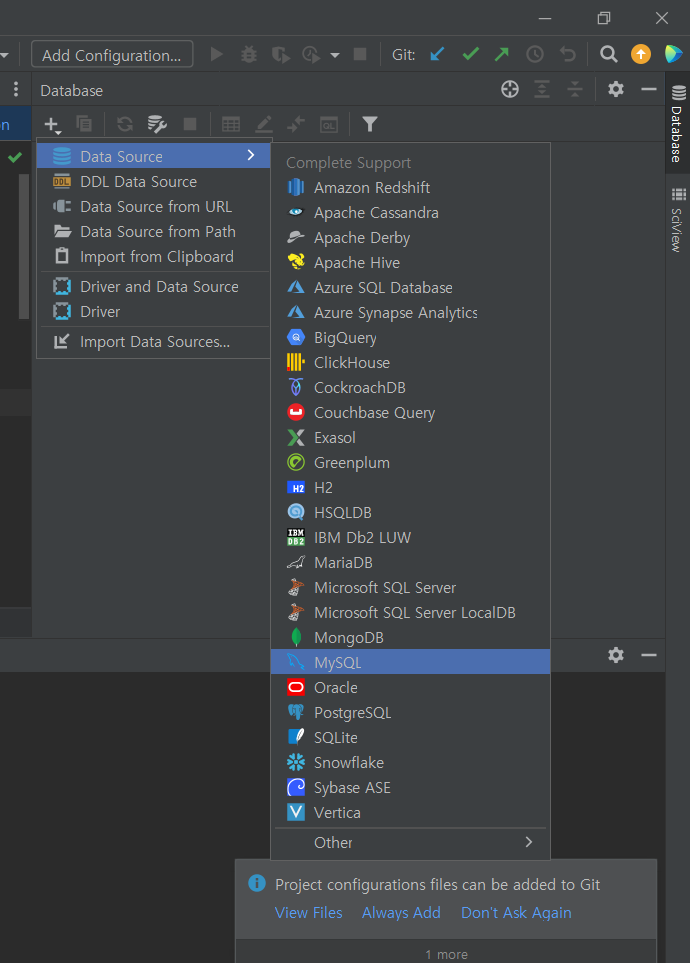This screenshot has width=690, height=963.
Task: Click Don't Ask Again link
Action: [x=516, y=913]
